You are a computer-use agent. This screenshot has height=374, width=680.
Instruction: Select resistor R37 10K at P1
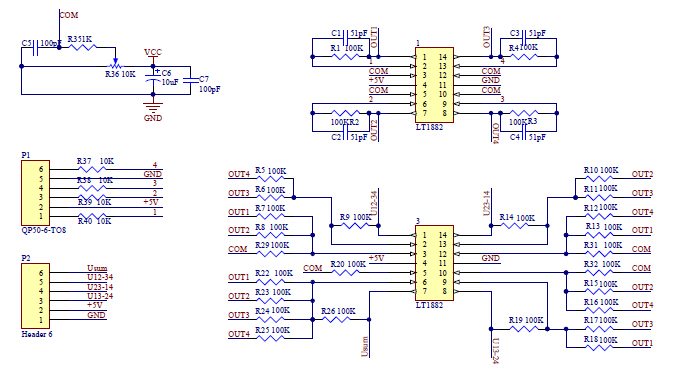click(92, 169)
